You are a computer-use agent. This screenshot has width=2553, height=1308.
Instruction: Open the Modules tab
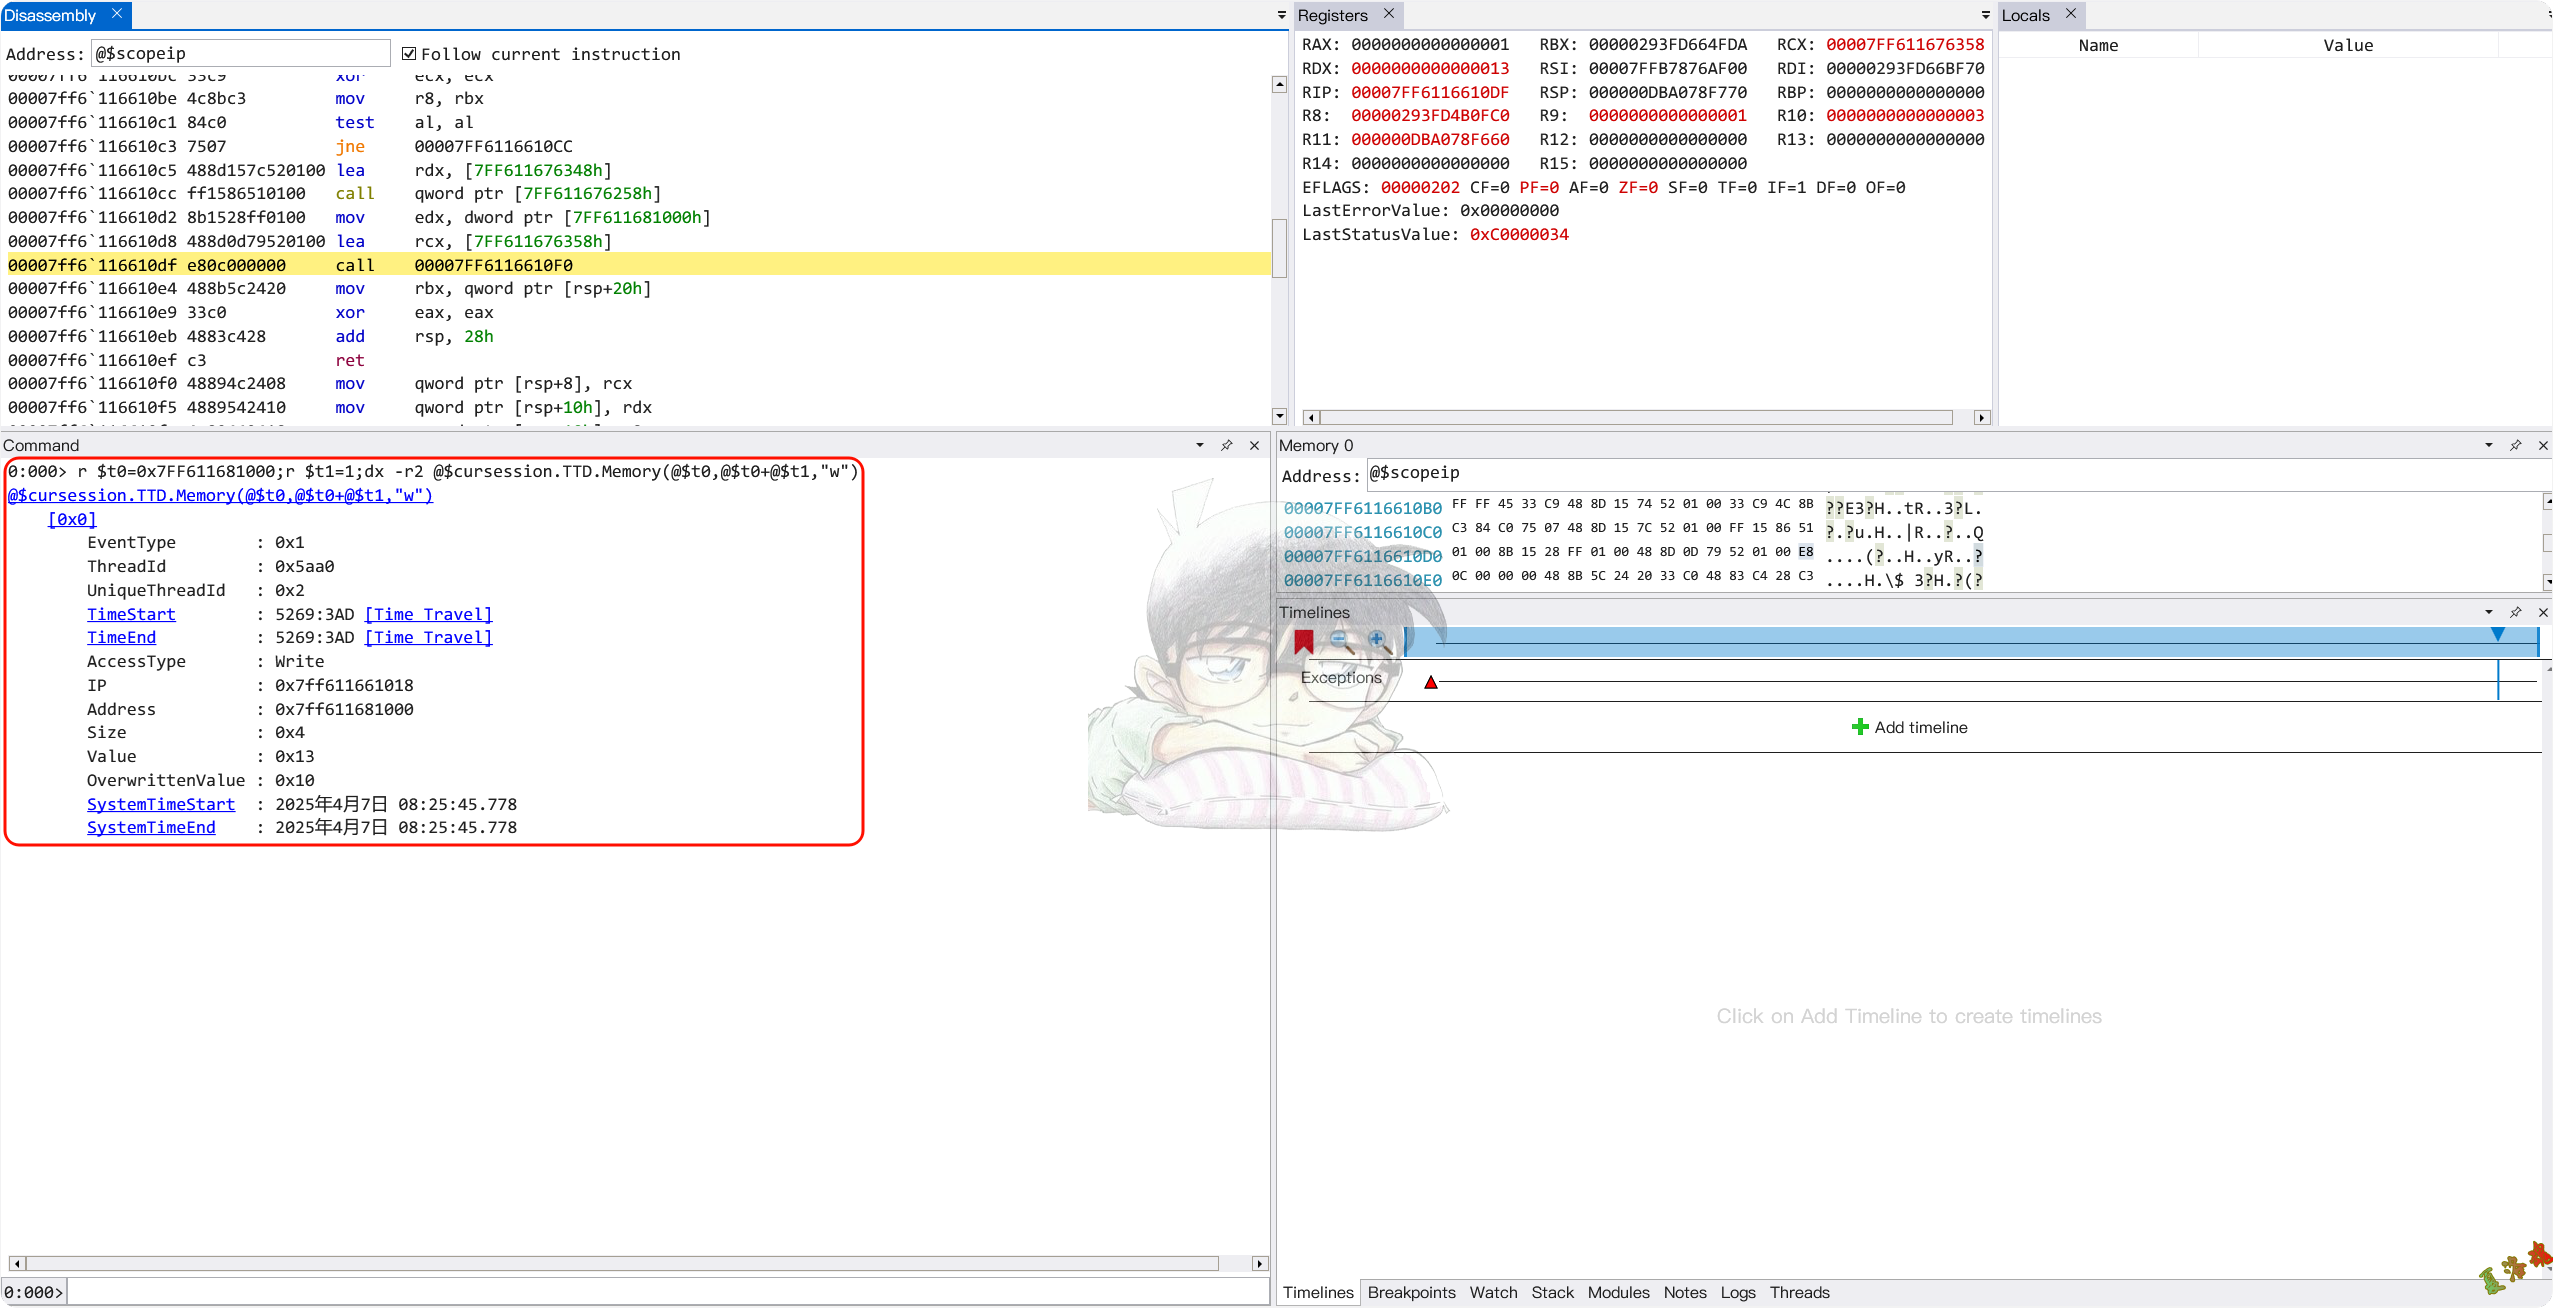click(1618, 1293)
